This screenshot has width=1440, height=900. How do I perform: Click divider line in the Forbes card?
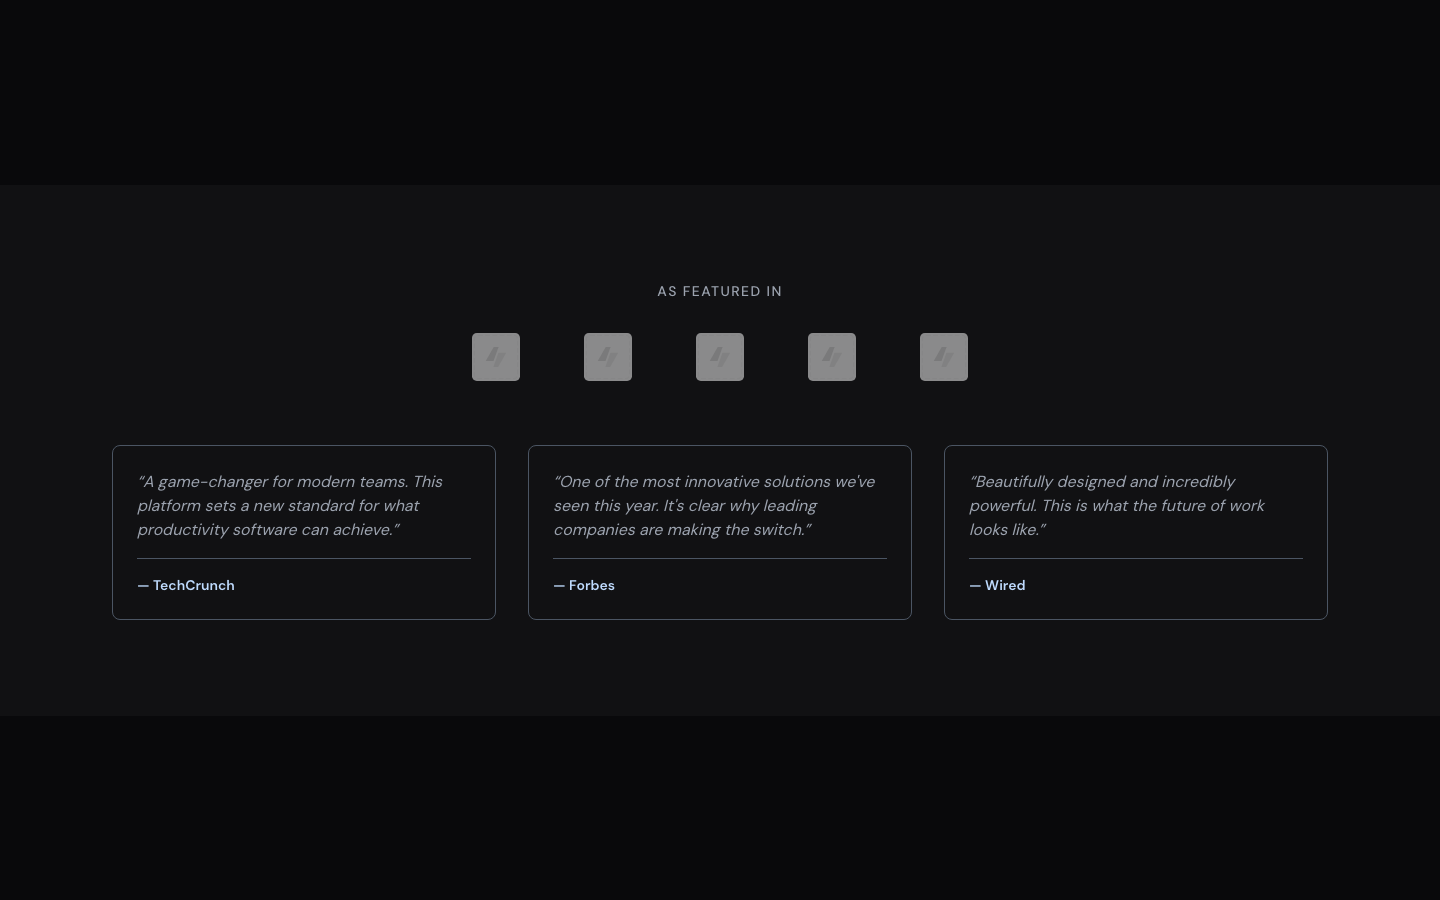tap(720, 558)
